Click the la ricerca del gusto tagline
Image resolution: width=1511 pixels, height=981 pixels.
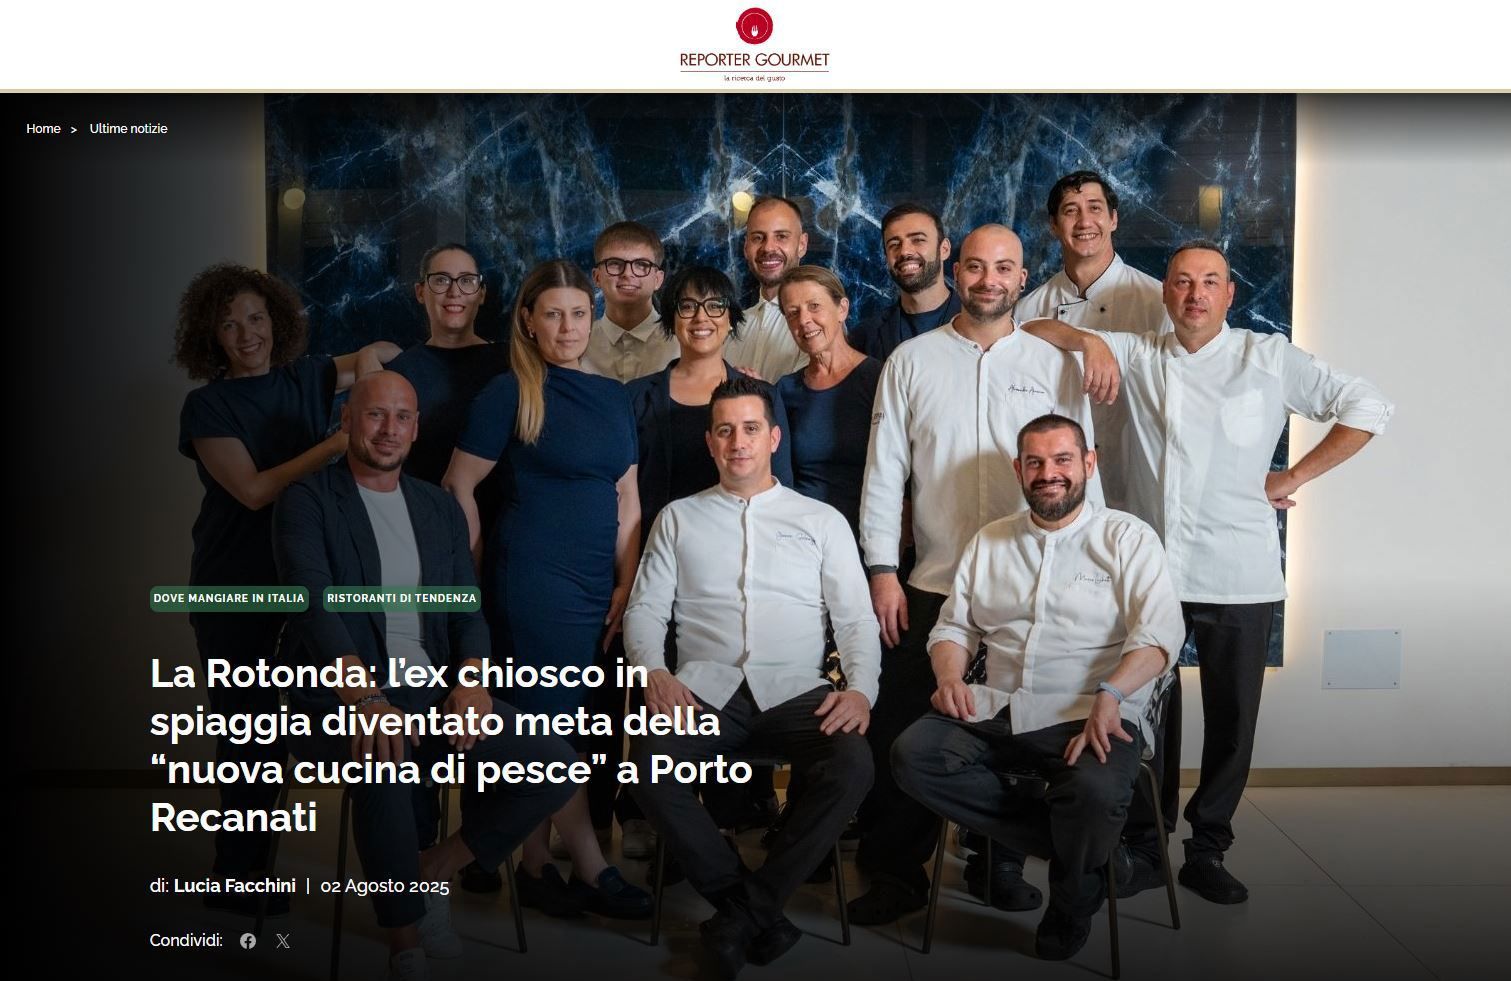[754, 78]
